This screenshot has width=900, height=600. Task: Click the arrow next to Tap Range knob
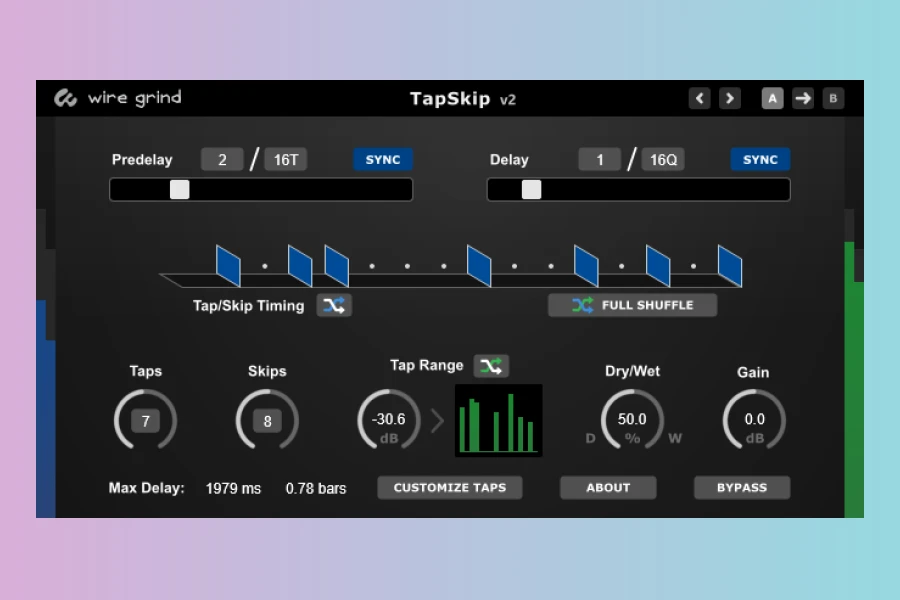click(437, 421)
